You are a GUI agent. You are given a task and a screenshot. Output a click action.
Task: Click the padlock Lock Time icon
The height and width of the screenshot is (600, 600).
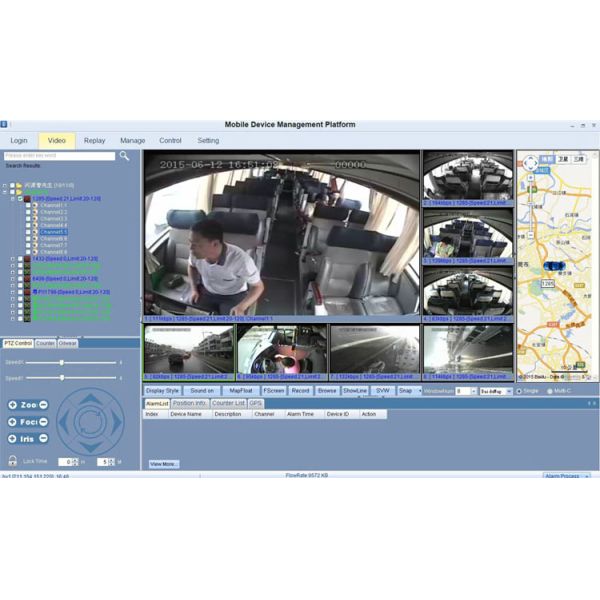pyautogui.click(x=12, y=461)
